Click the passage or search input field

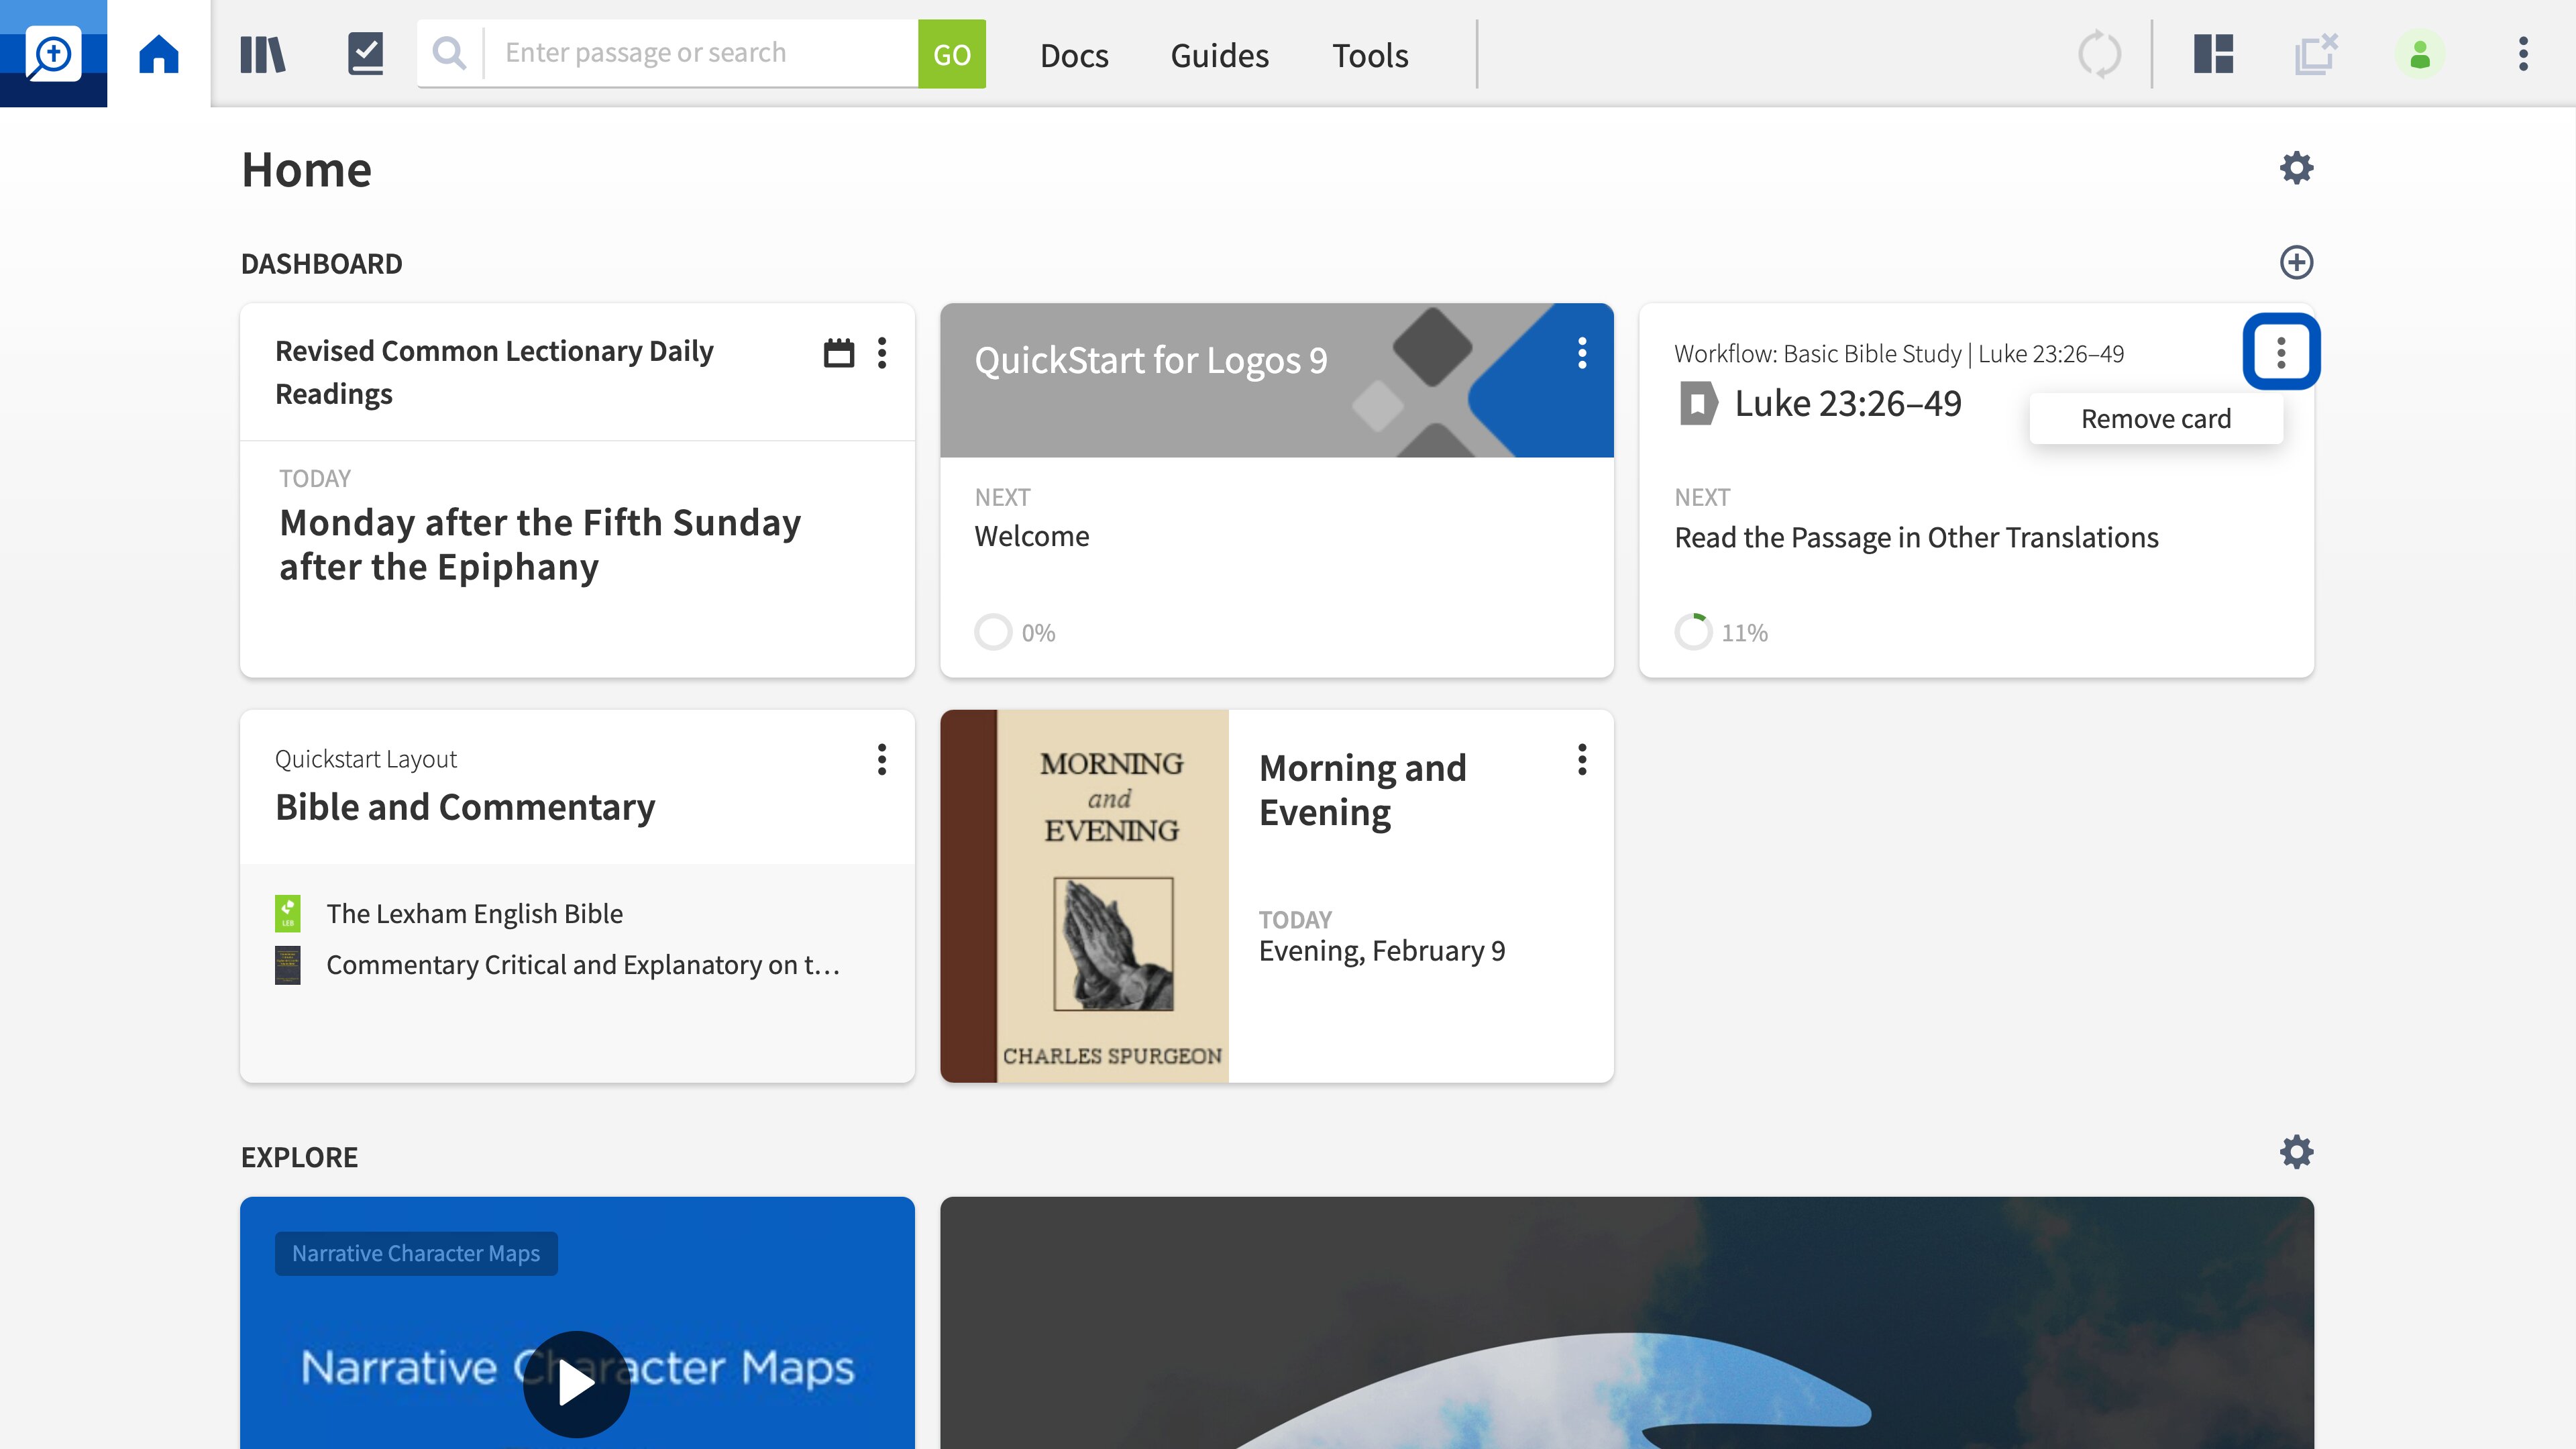click(702, 53)
